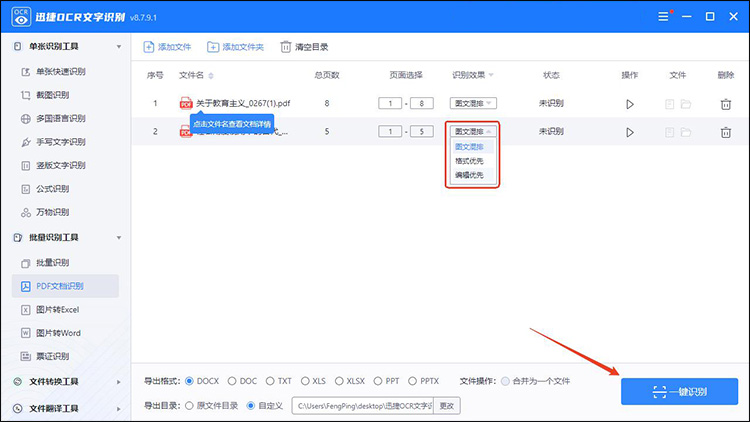
Task: Select XLS export format
Action: click(305, 381)
